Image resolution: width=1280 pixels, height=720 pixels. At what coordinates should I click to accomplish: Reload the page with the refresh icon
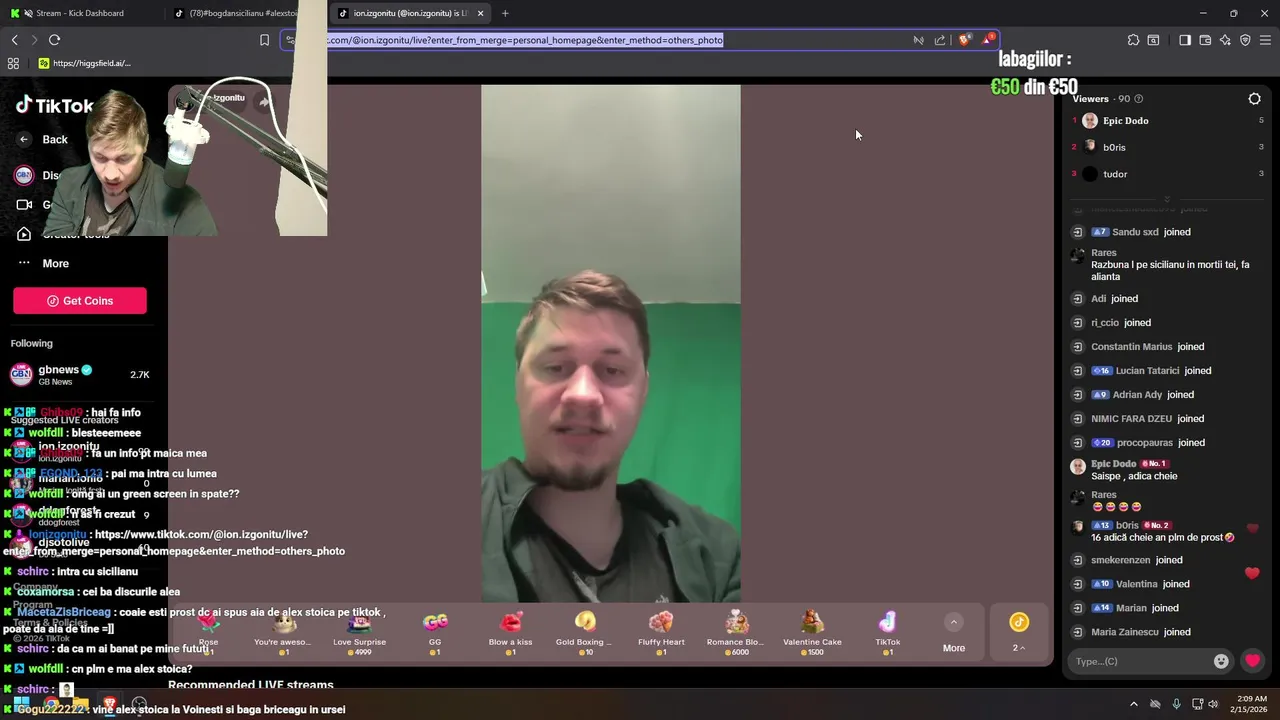click(x=54, y=40)
